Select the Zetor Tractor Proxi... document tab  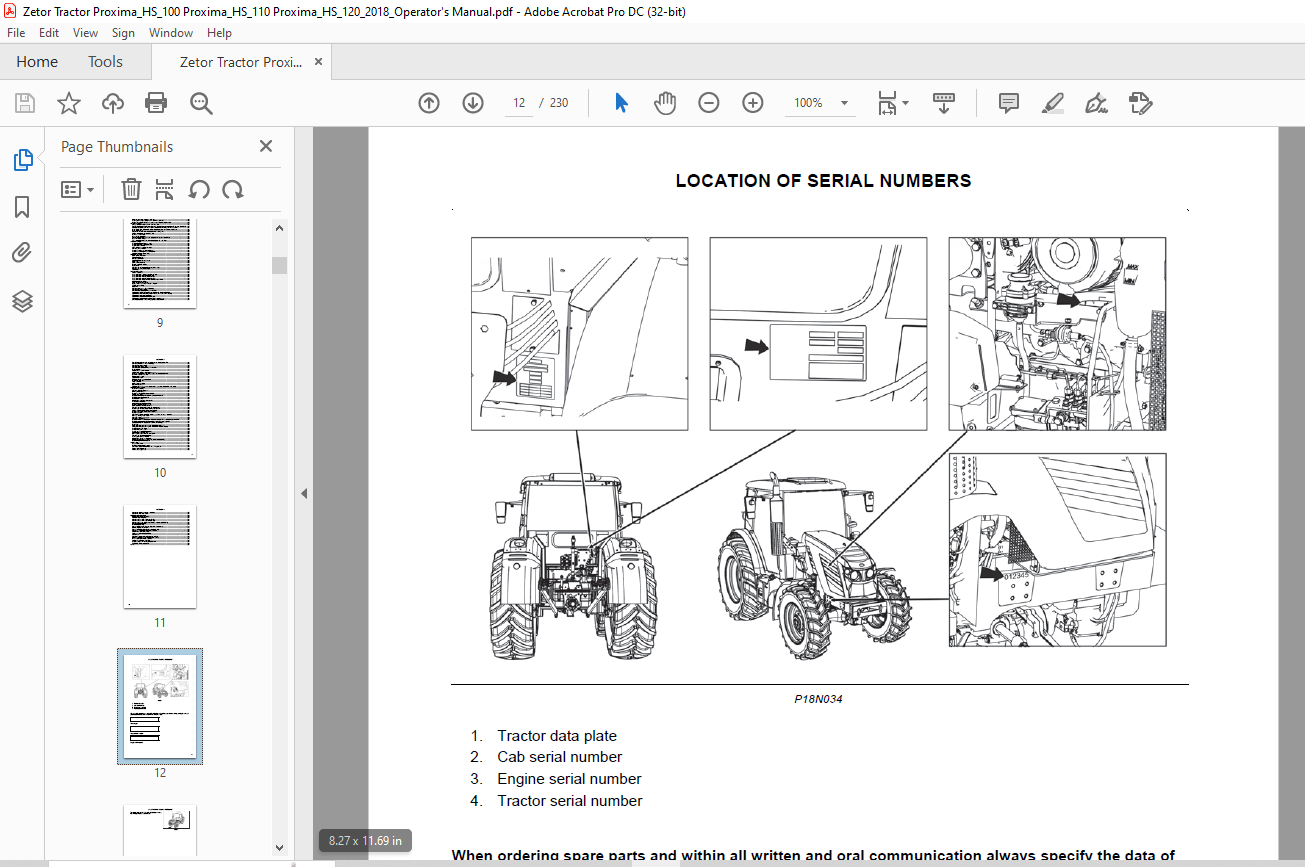241,62
